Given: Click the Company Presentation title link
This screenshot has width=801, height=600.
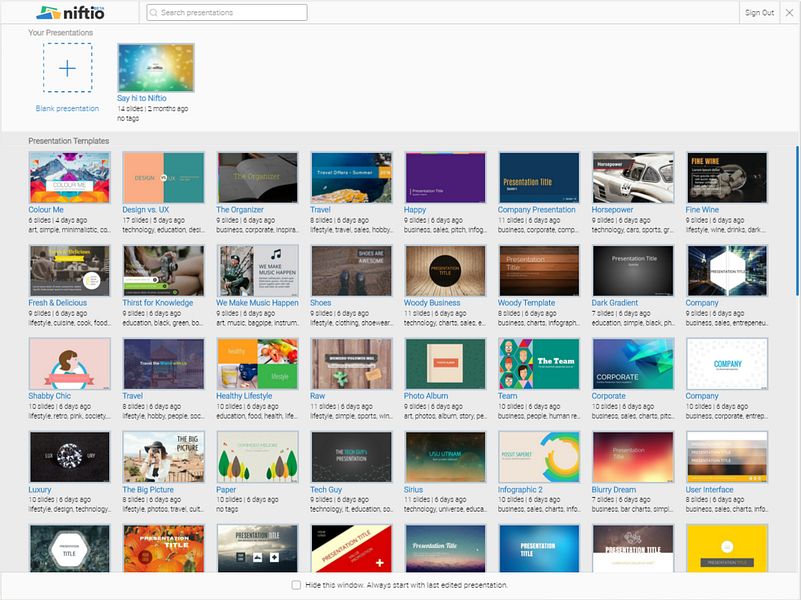Looking at the screenshot, I should [x=536, y=210].
